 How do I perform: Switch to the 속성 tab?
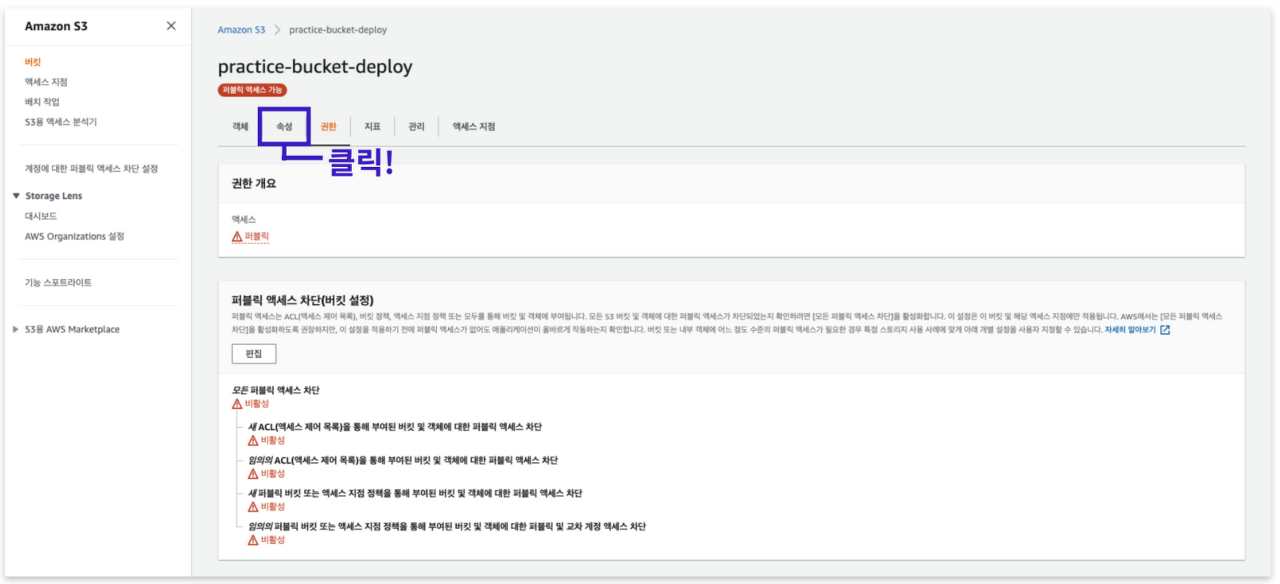coord(284,127)
